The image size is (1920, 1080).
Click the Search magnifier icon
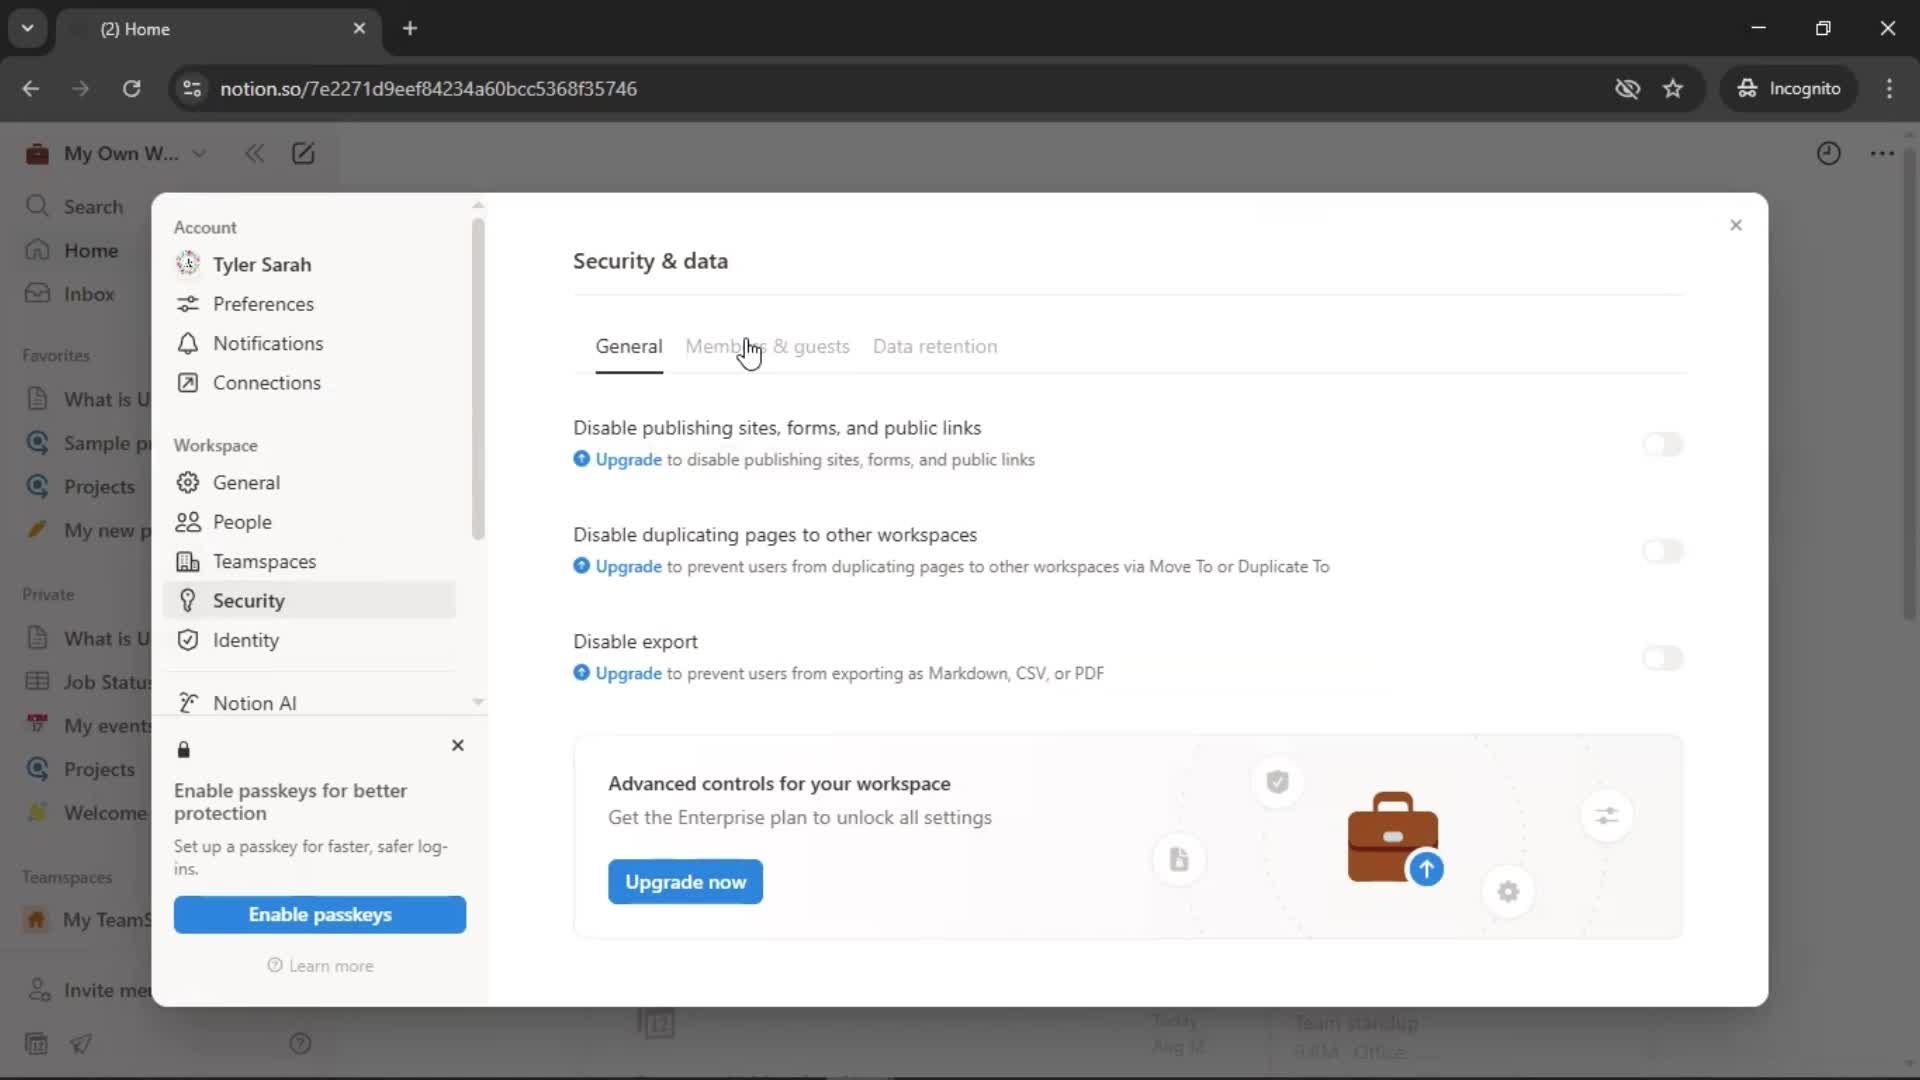pyautogui.click(x=37, y=206)
